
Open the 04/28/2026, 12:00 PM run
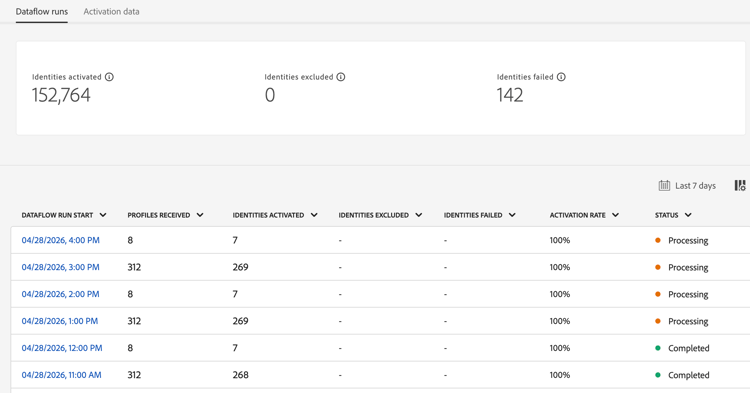[x=62, y=348]
